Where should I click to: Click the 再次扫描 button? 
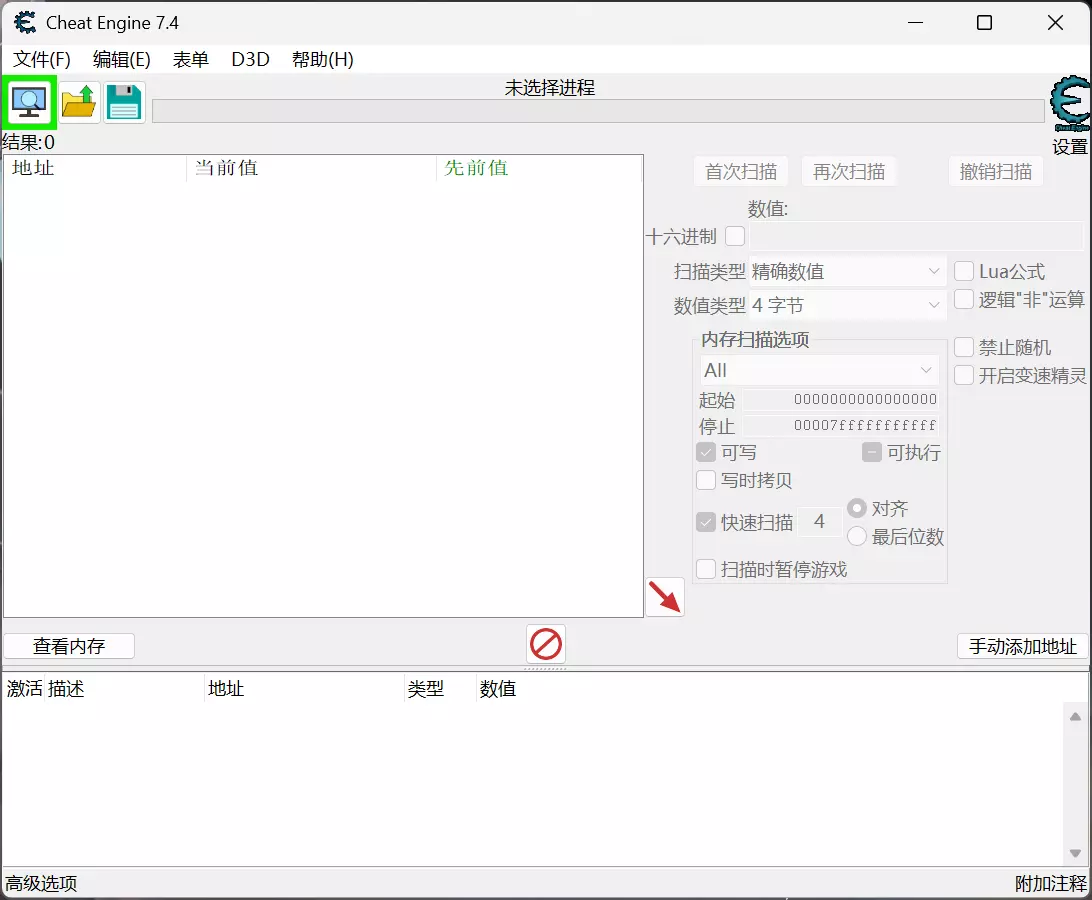click(849, 171)
